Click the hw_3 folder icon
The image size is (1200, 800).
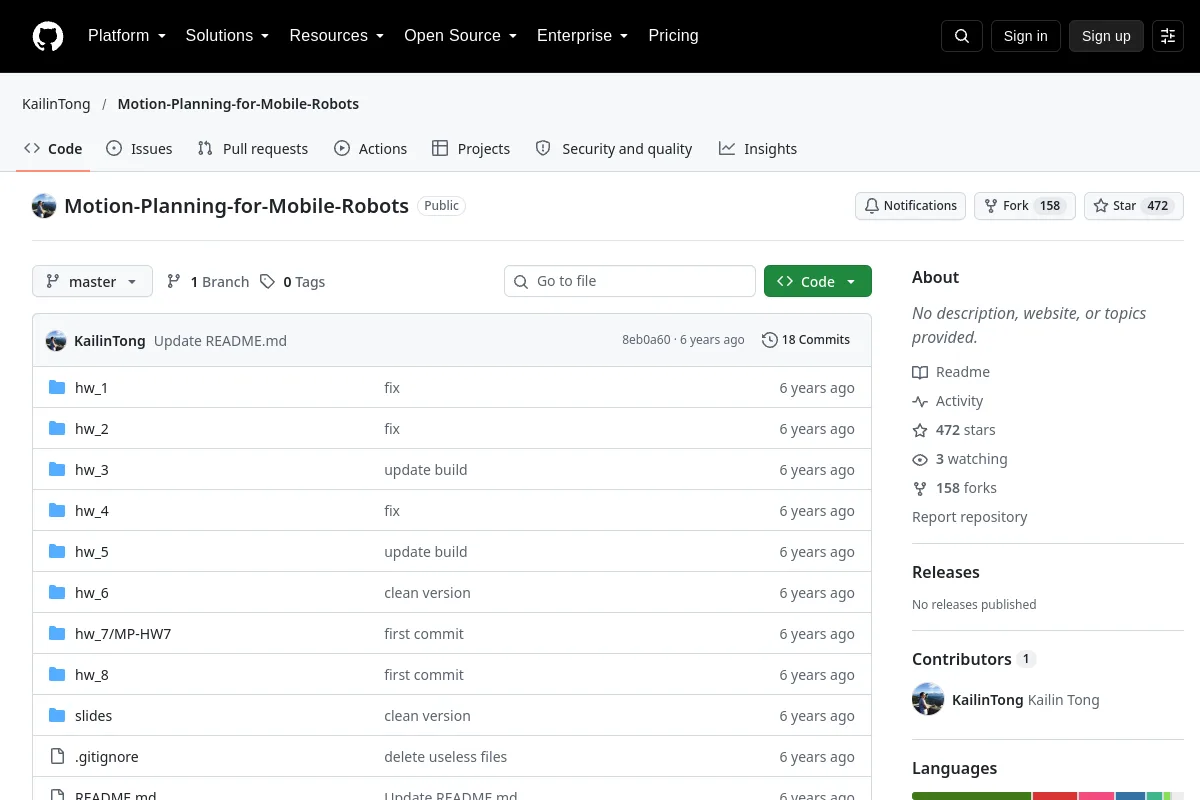coord(57,470)
